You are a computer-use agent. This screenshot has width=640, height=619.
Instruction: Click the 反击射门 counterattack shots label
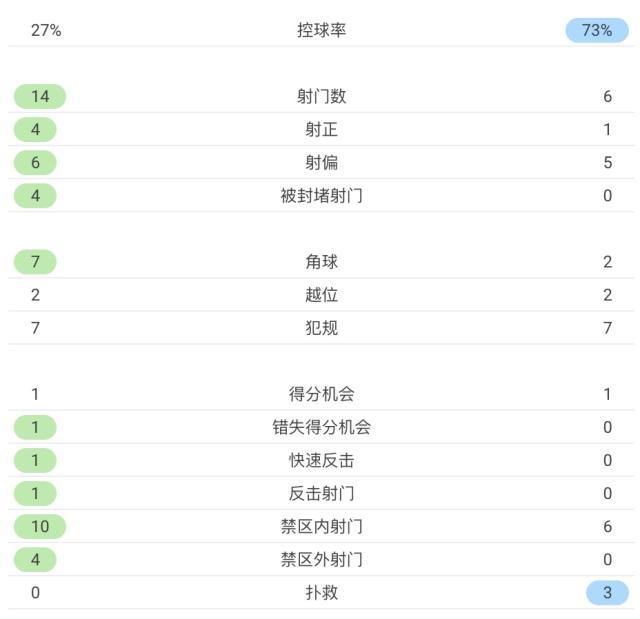point(321,493)
